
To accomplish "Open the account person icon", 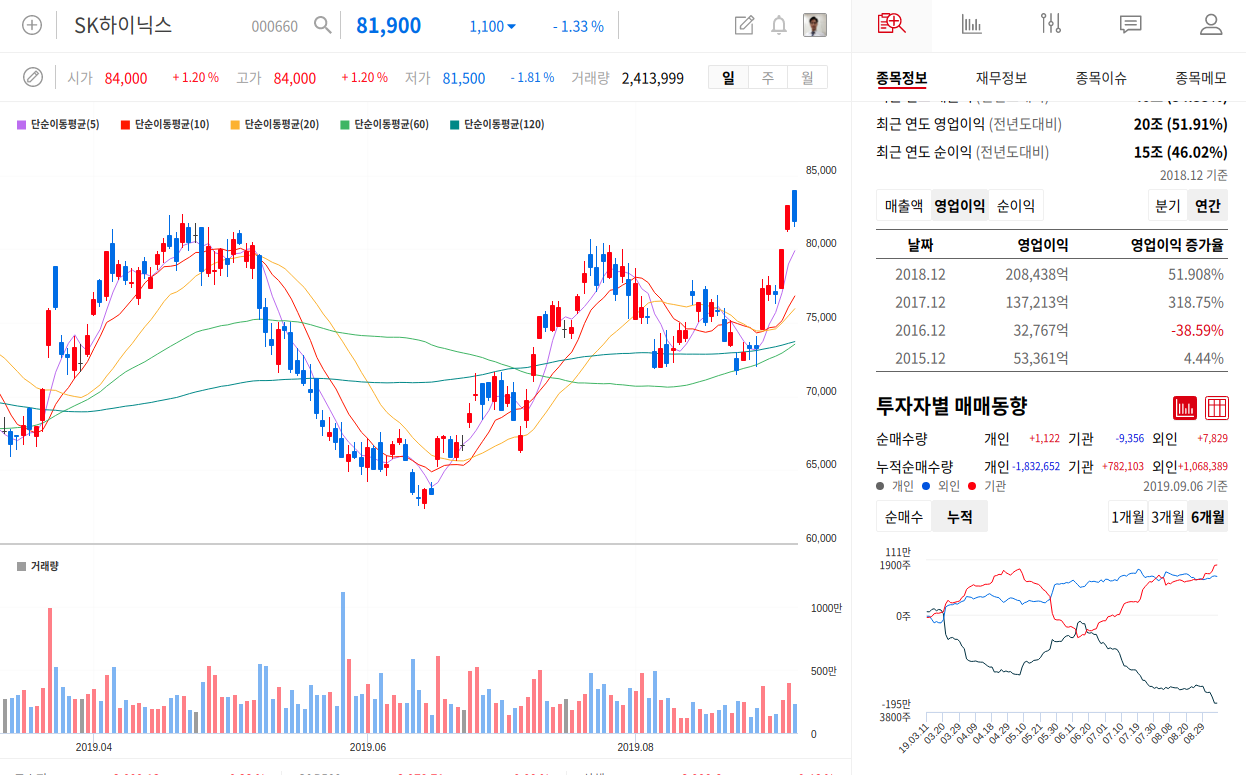I will point(1211,25).
